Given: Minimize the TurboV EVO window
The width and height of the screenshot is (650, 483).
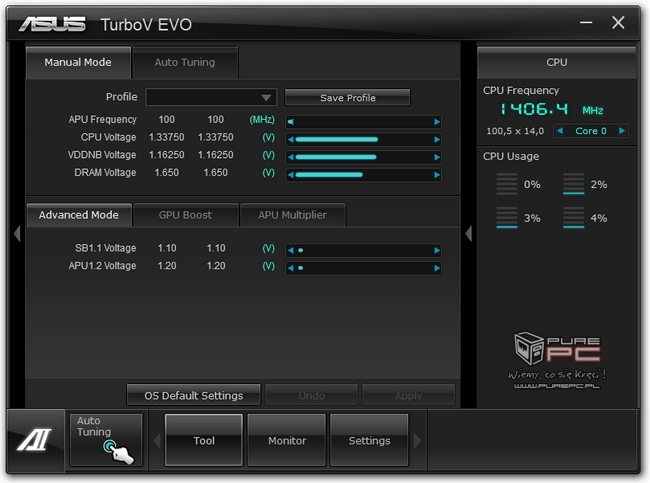Looking at the screenshot, I should 586,22.
